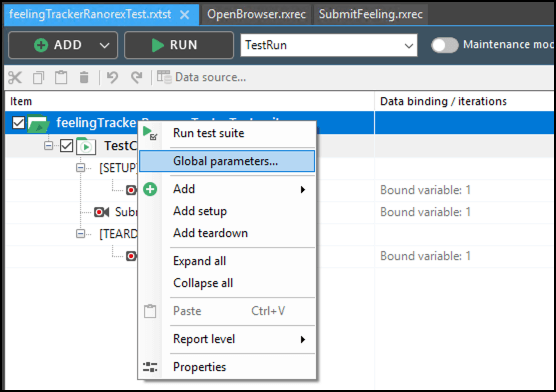Choose Add setup in context menu
This screenshot has height=392, width=556.
tap(227, 211)
